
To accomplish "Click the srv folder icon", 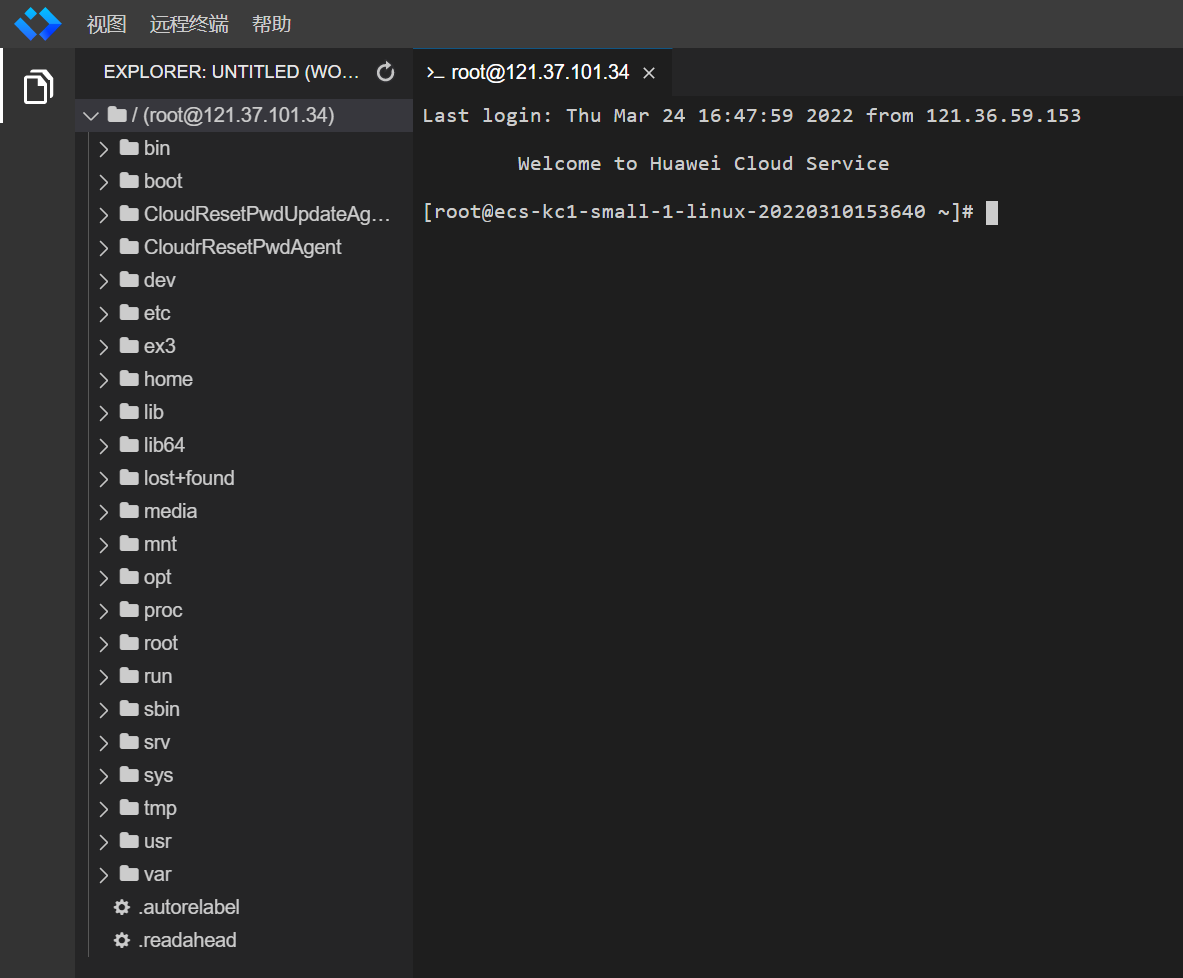I will pyautogui.click(x=129, y=741).
